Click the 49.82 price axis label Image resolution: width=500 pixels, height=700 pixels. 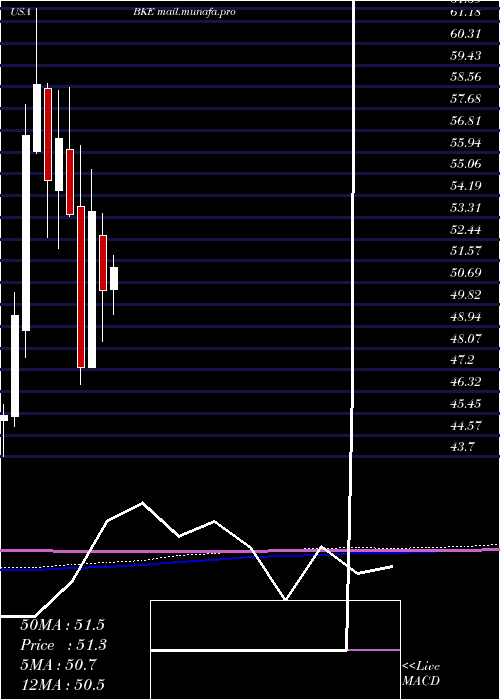click(466, 295)
